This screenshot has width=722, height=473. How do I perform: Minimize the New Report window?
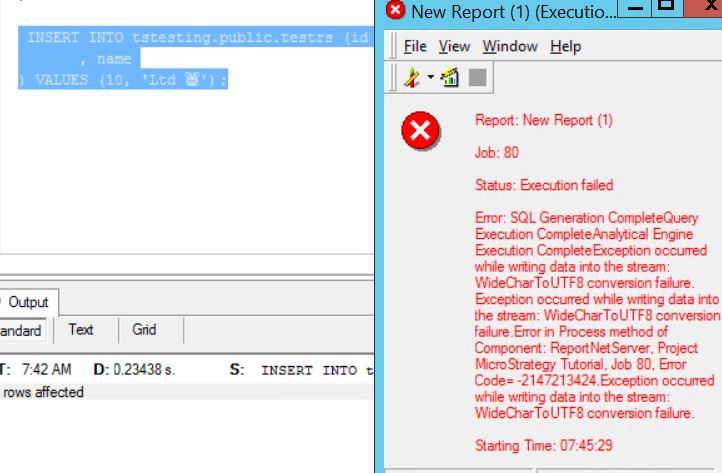(x=633, y=9)
